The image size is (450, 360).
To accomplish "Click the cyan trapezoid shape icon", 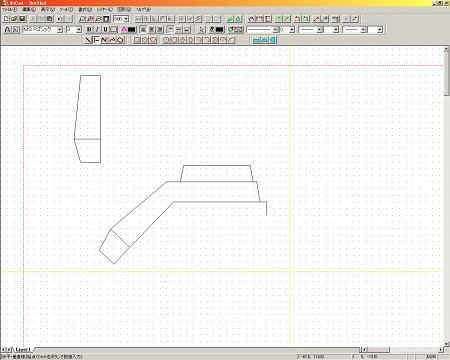I will 264,40.
